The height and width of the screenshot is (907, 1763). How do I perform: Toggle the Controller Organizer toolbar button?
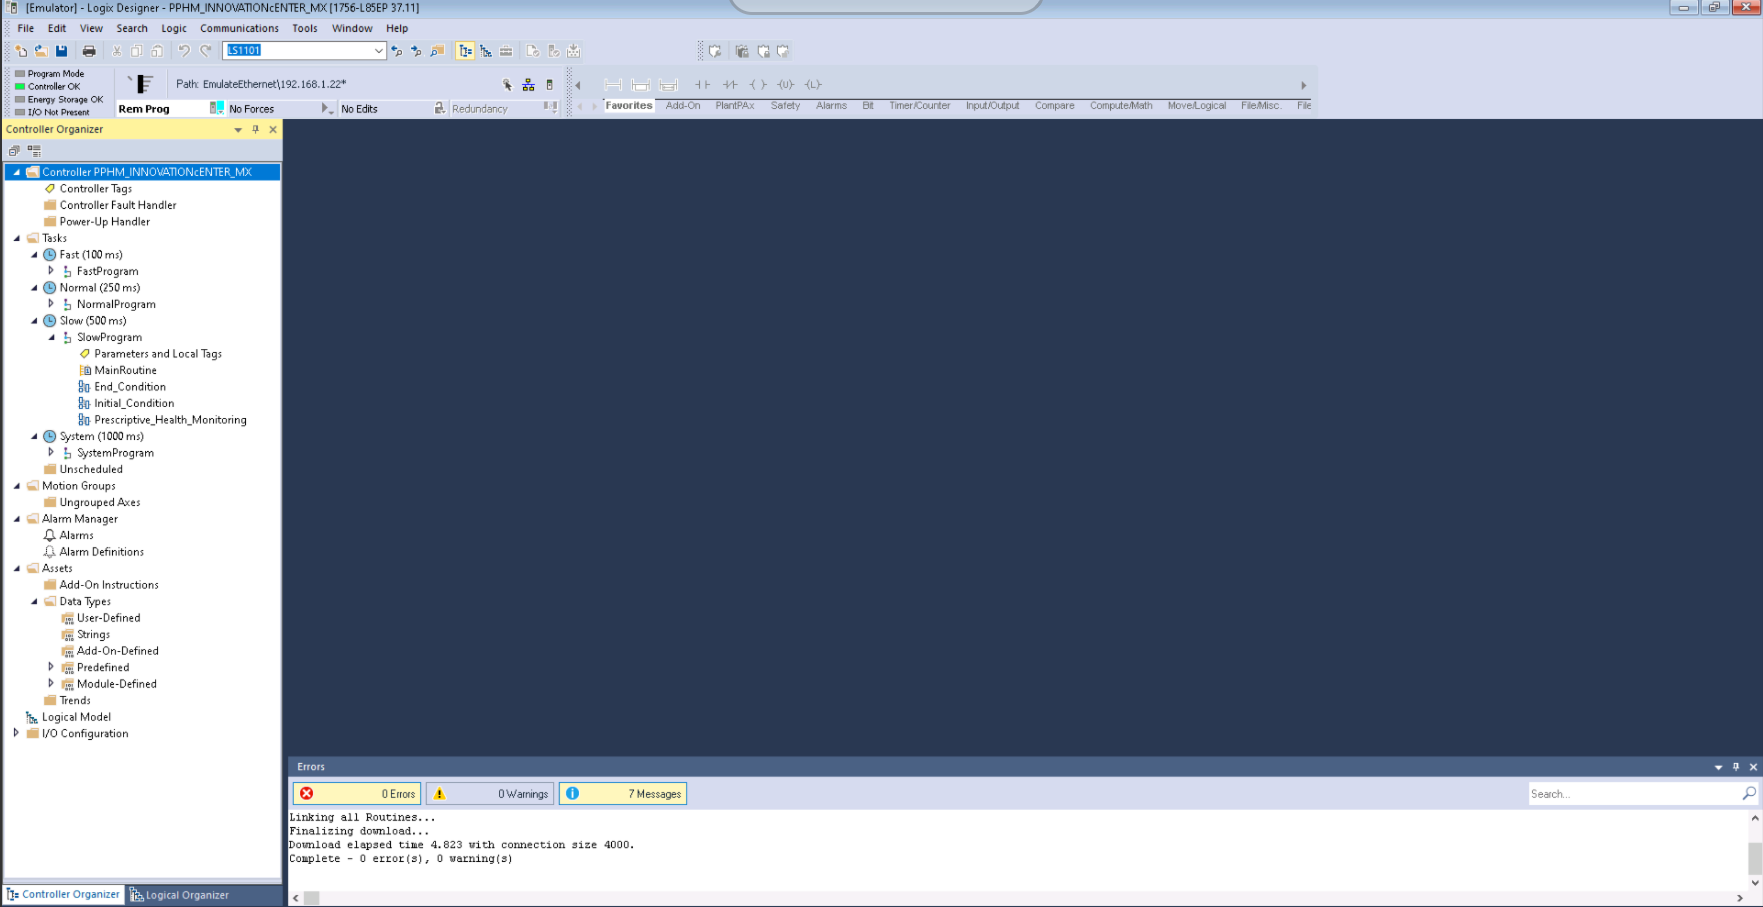pyautogui.click(x=465, y=51)
